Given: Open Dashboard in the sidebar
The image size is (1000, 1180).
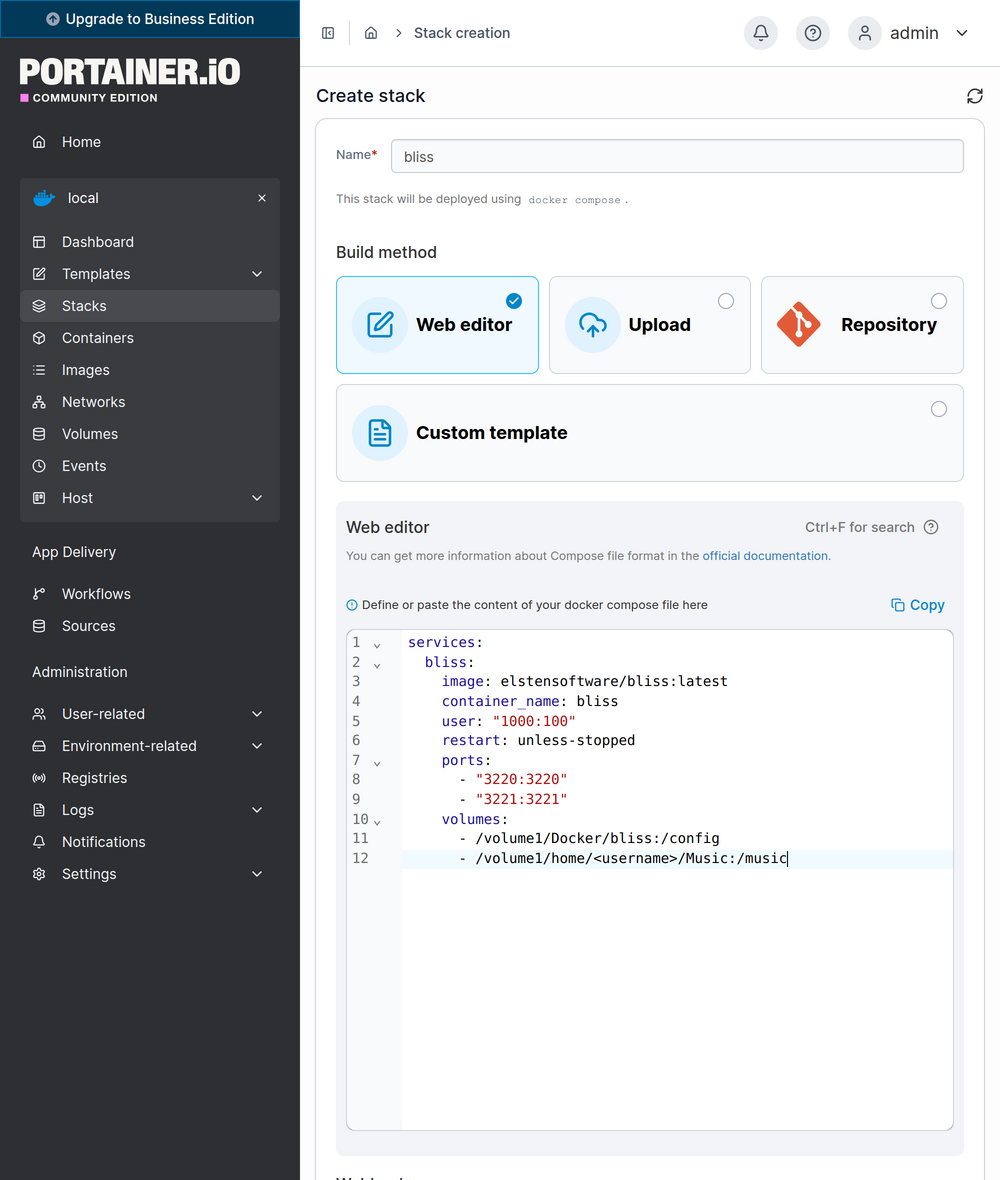Looking at the screenshot, I should pyautogui.click(x=150, y=242).
